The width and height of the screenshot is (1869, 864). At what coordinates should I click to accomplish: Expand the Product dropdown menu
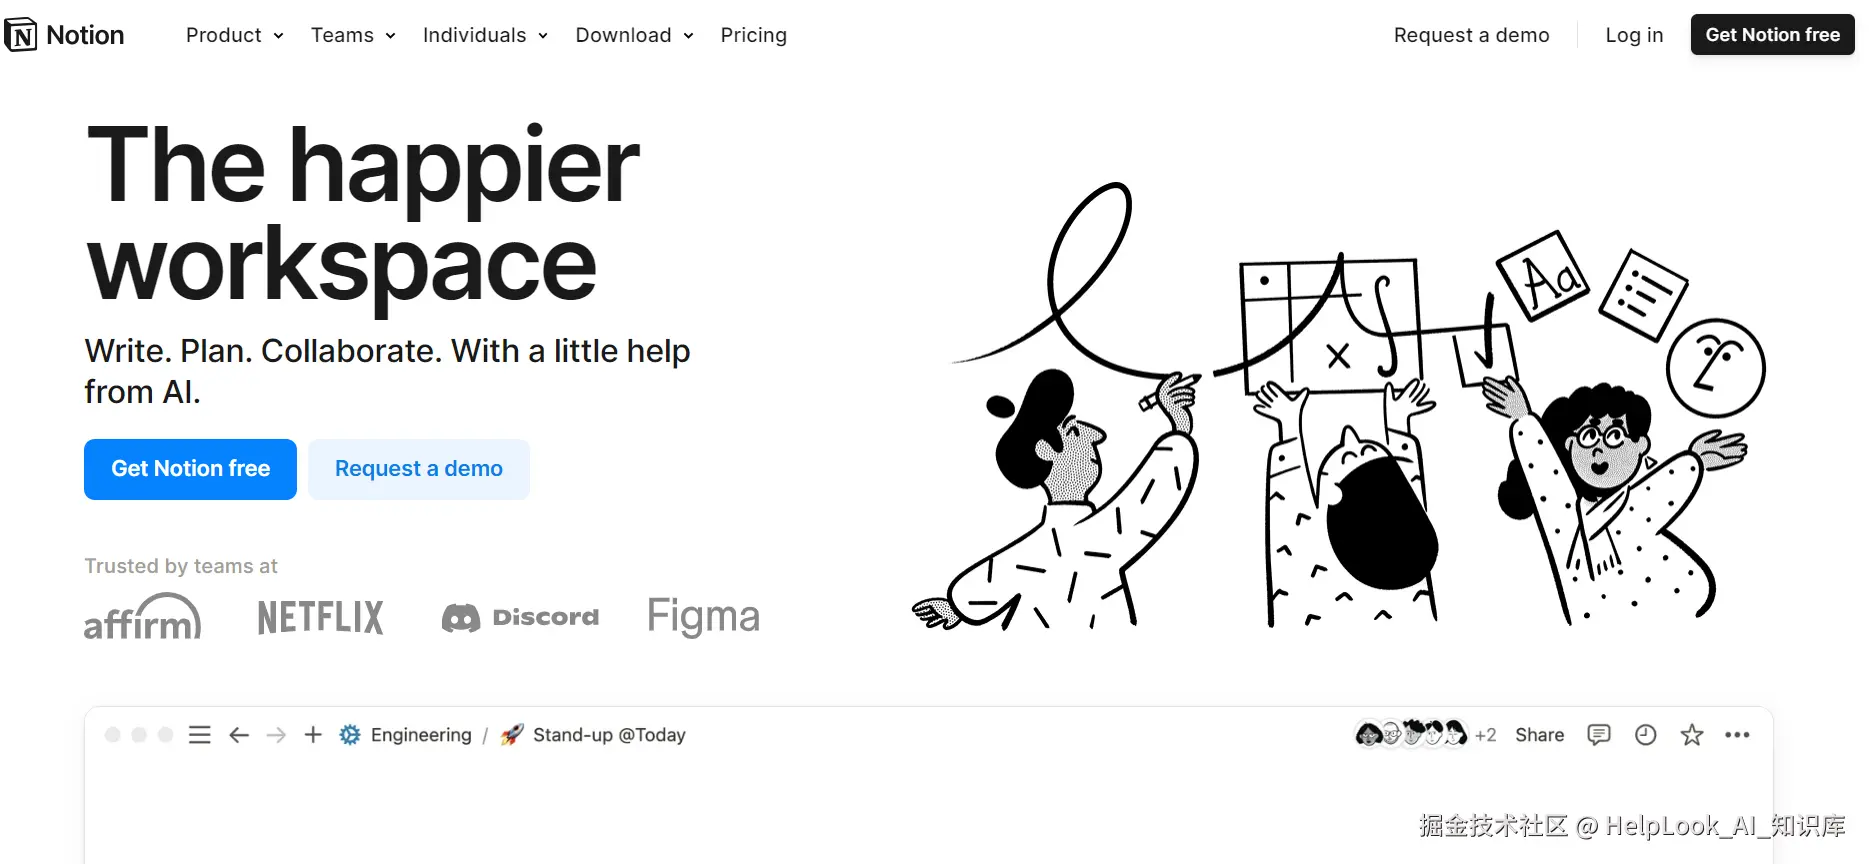point(235,35)
